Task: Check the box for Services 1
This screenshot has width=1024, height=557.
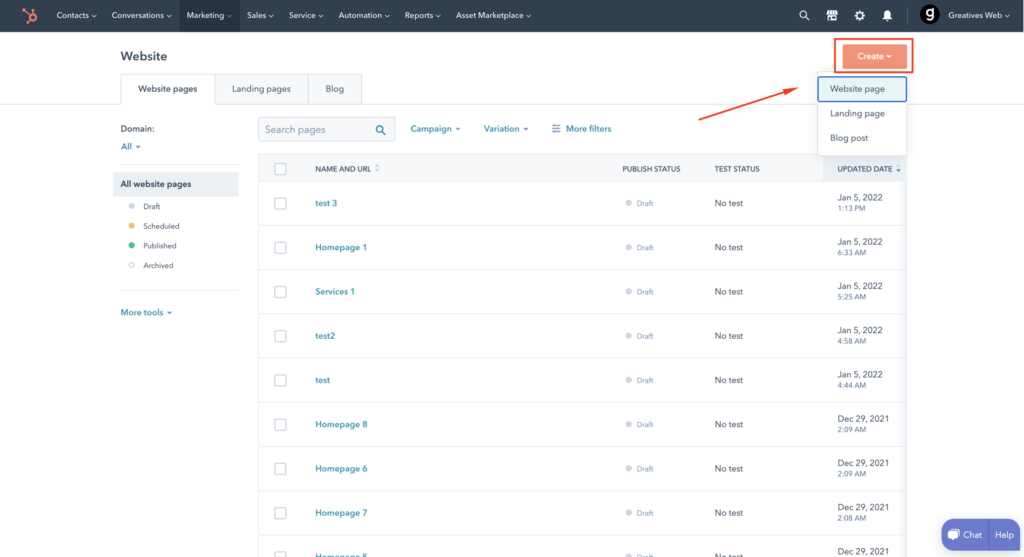Action: pyautogui.click(x=280, y=292)
